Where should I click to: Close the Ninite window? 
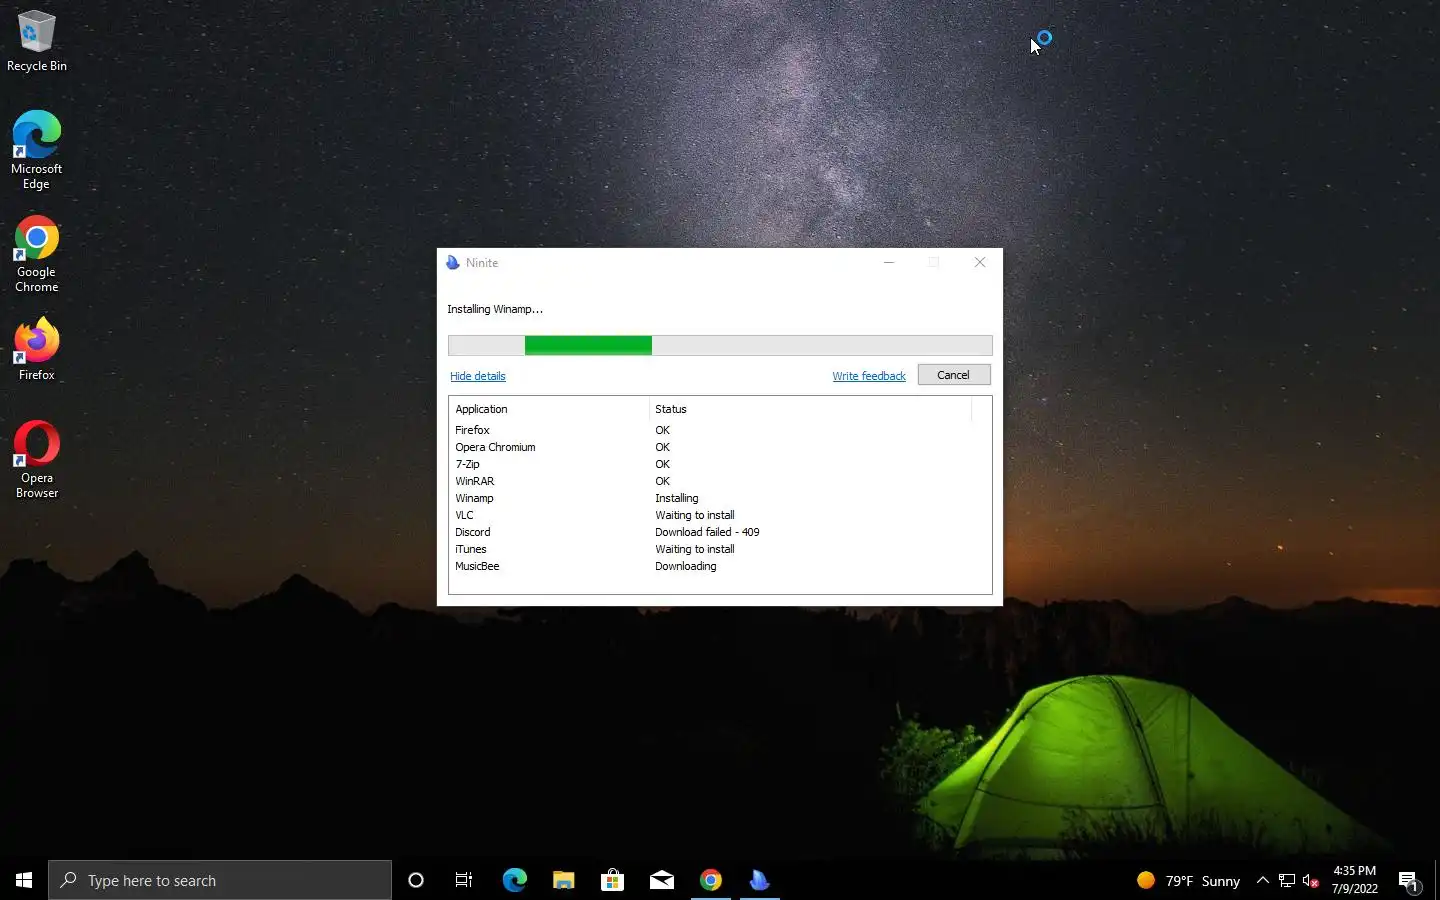[980, 262]
